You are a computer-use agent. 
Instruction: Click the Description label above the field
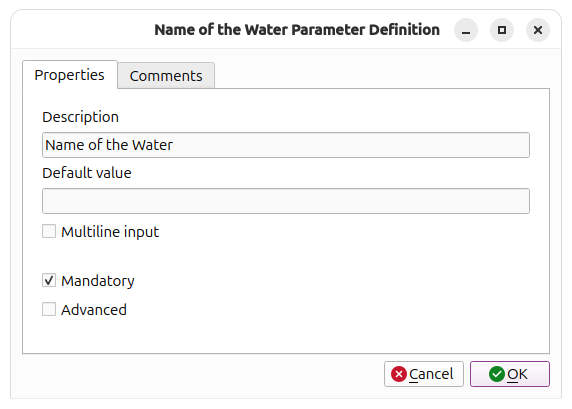pyautogui.click(x=81, y=117)
